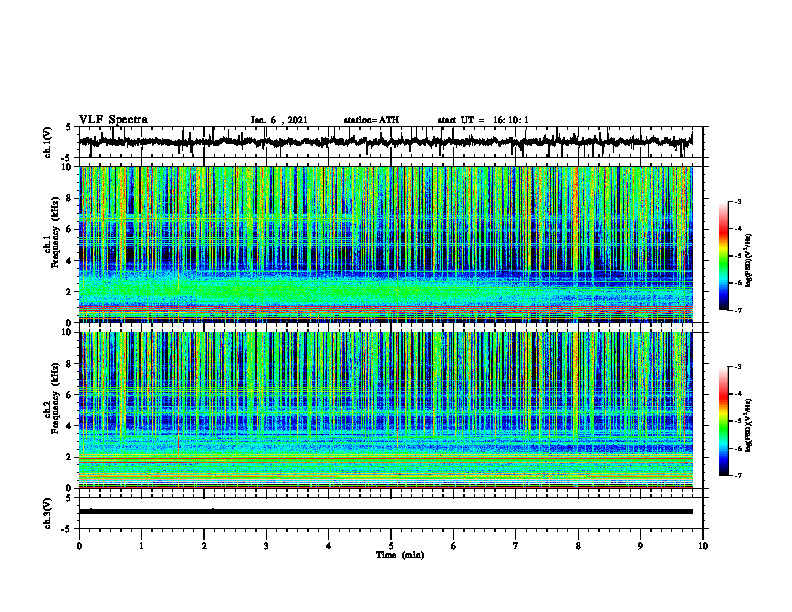
Task: Click the "VLF Spectra" plot title
Action: (113, 120)
